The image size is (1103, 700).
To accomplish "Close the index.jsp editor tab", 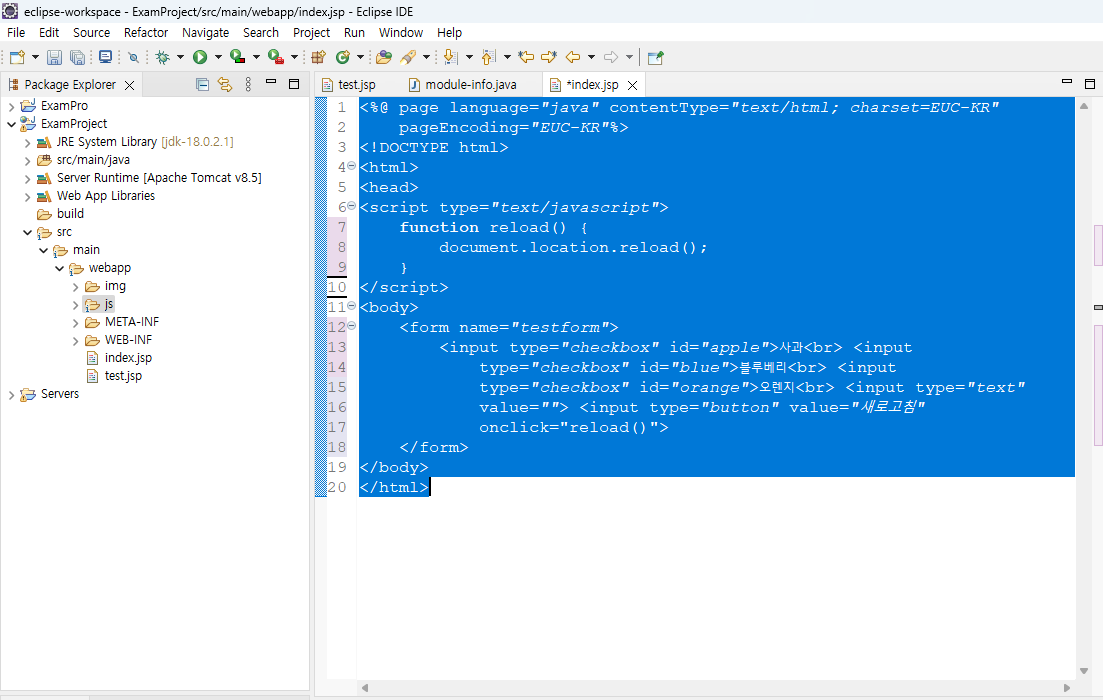I will [x=632, y=85].
